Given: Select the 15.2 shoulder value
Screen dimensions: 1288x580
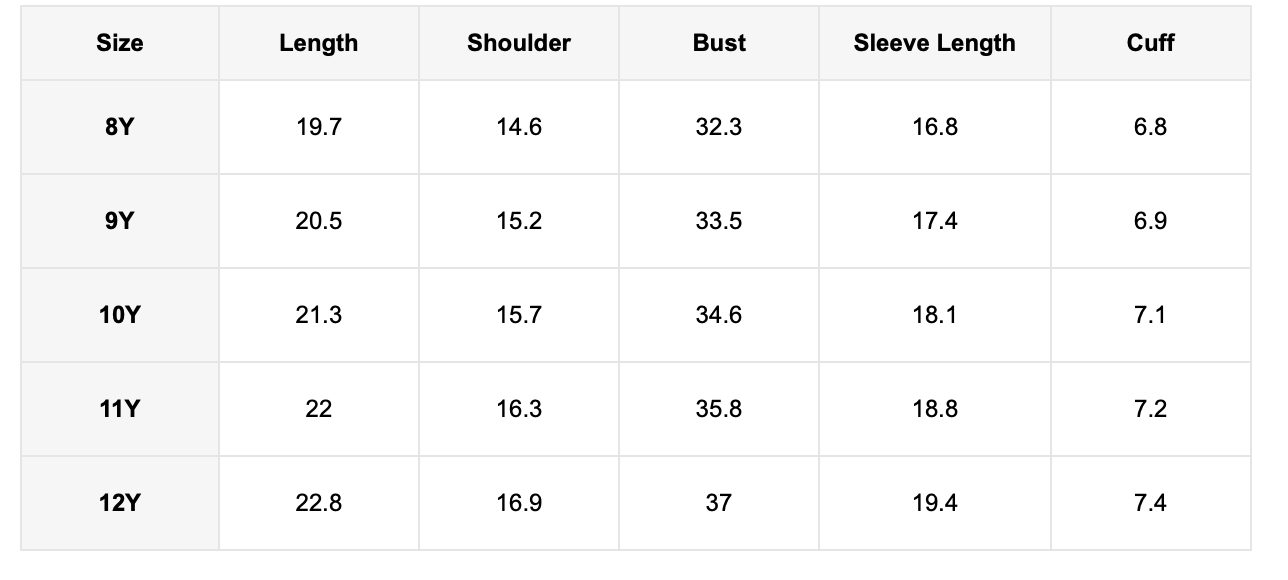Looking at the screenshot, I should point(518,221).
